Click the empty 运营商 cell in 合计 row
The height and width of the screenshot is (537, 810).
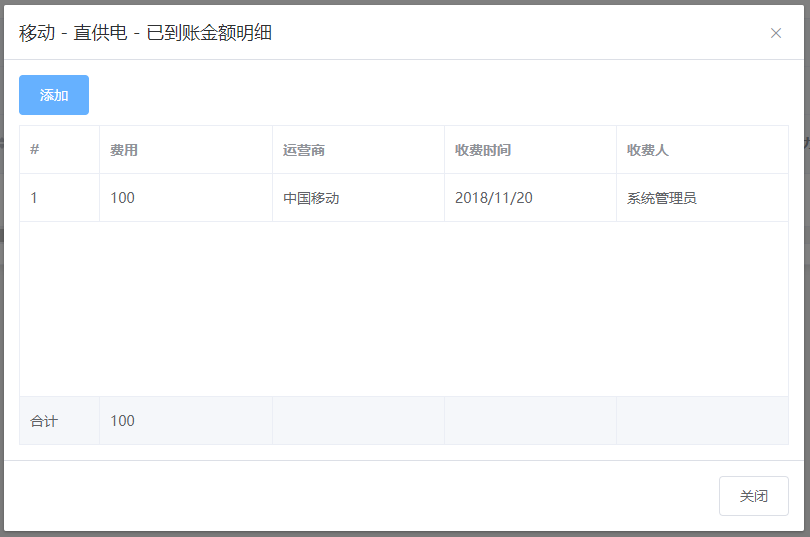(358, 421)
